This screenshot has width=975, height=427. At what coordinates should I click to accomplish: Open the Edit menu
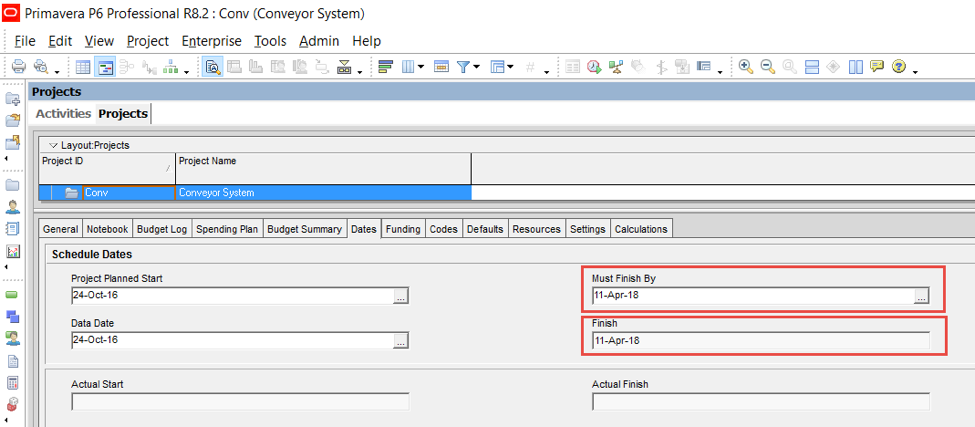(x=60, y=41)
